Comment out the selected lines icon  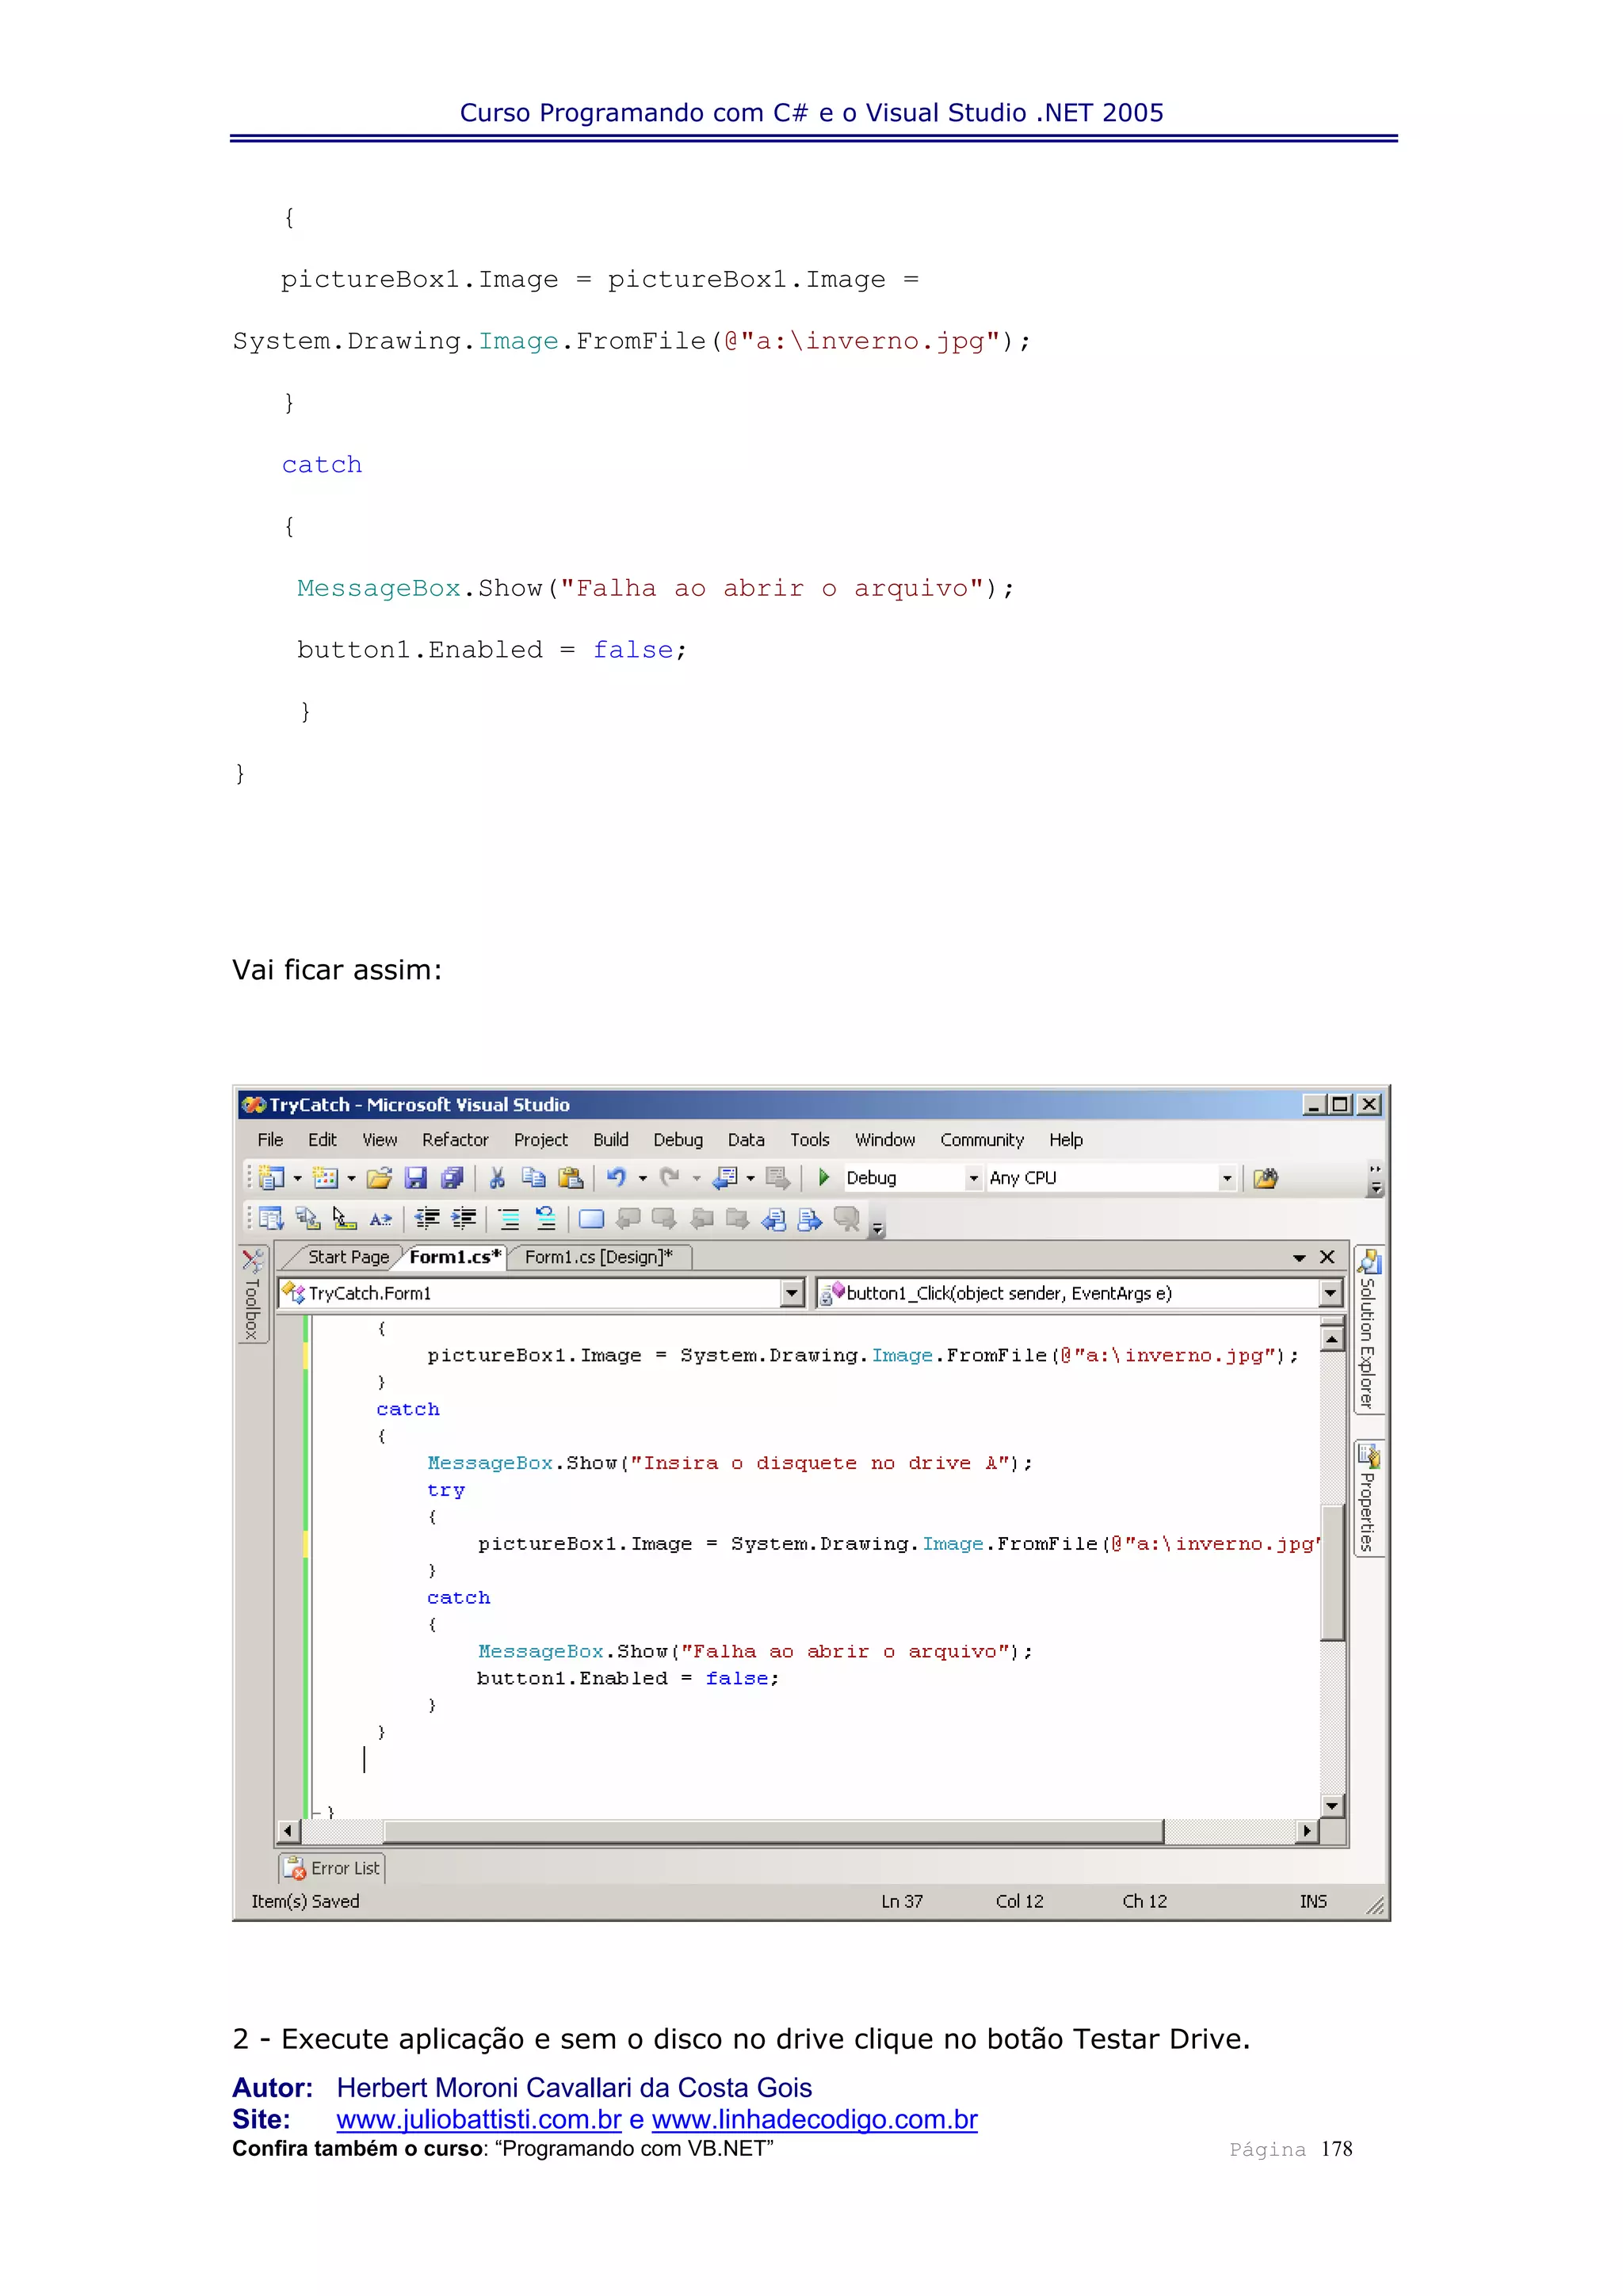click(x=509, y=1219)
